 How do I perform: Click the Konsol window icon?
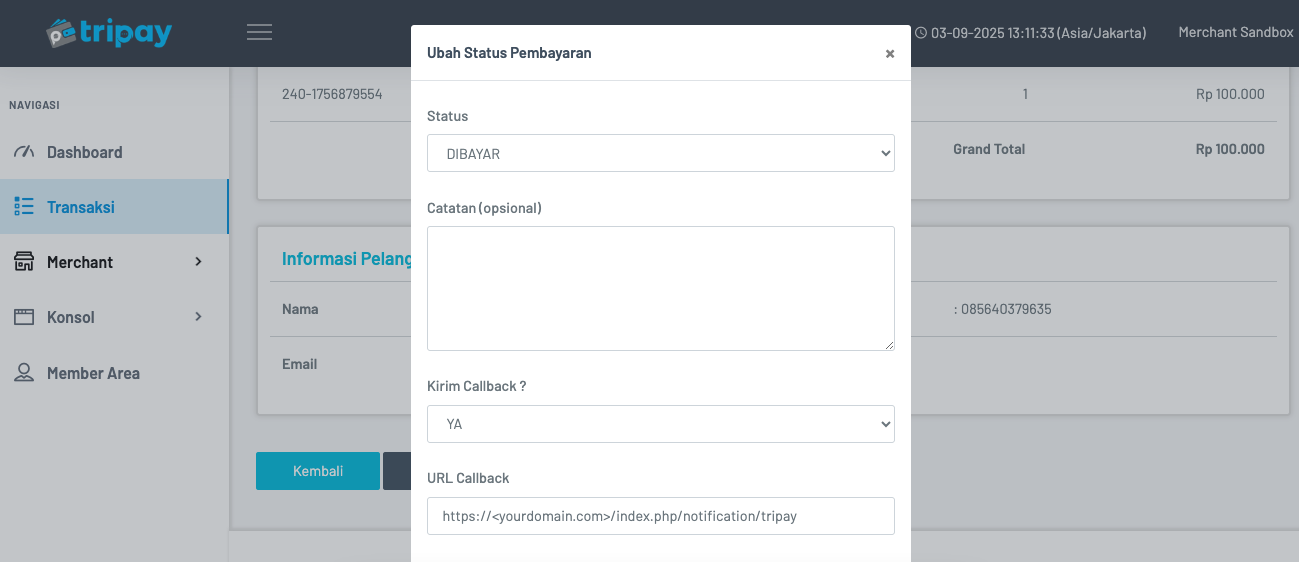(x=24, y=317)
